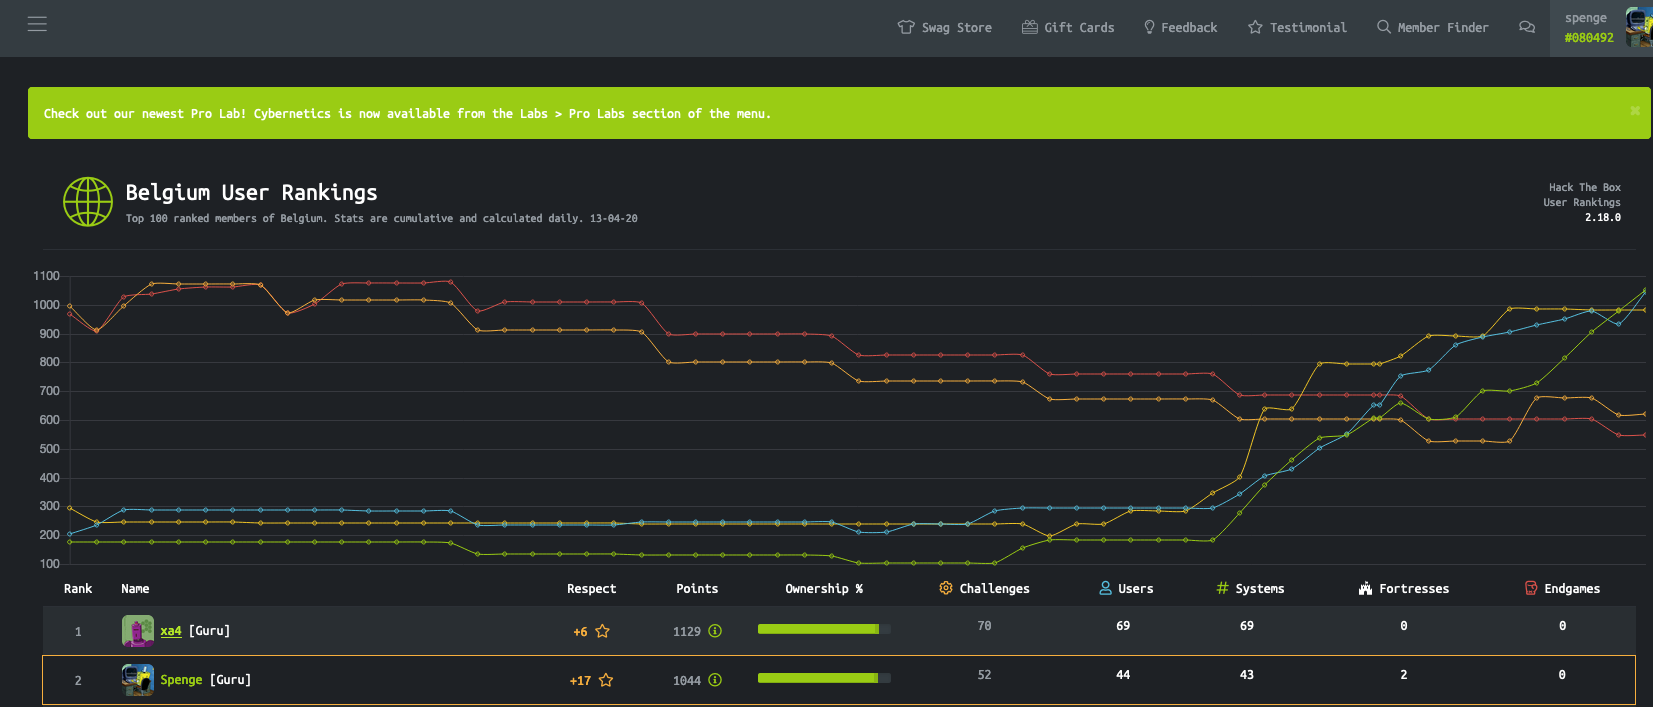
Task: Click Spenge's Systems count 43
Action: [1246, 675]
